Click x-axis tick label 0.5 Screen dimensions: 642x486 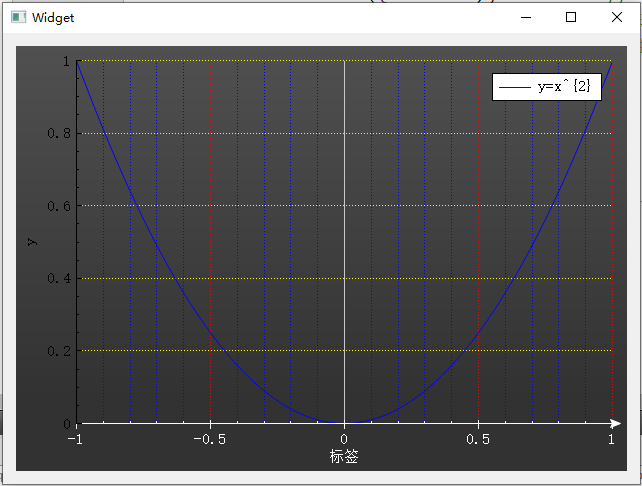pyautogui.click(x=478, y=439)
